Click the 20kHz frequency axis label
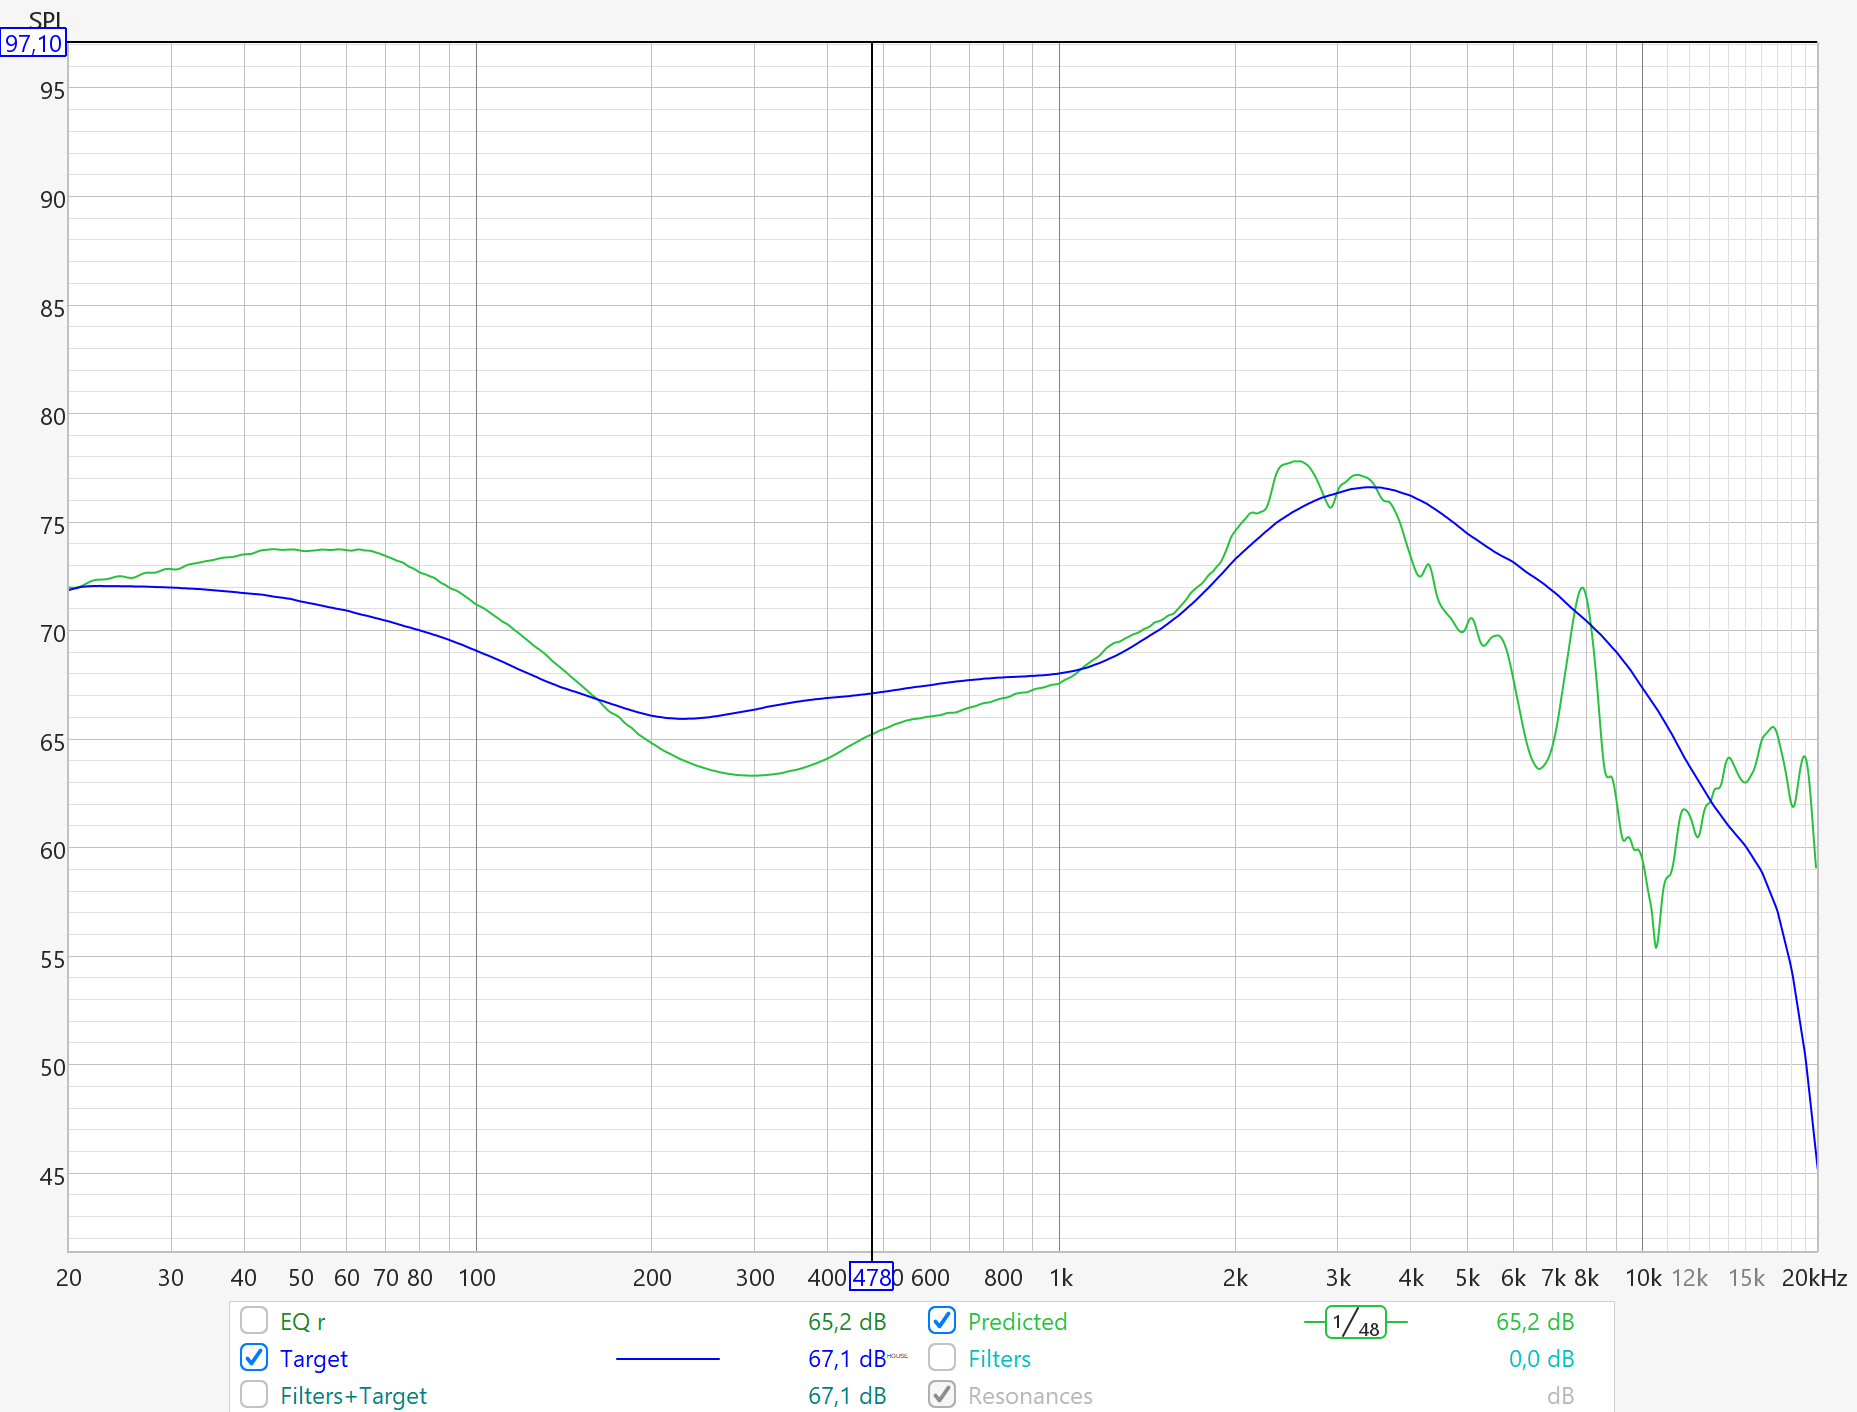This screenshot has height=1412, width=1857. (x=1814, y=1278)
